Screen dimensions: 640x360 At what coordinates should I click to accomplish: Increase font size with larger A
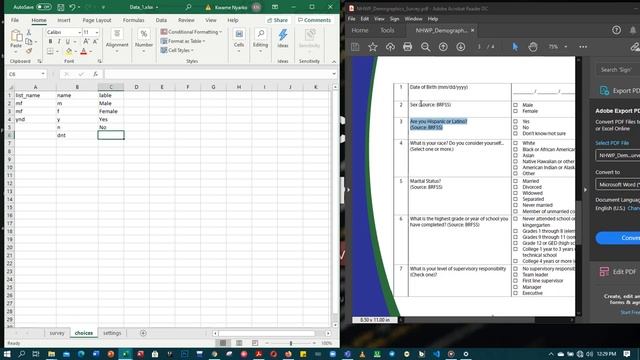86,42
